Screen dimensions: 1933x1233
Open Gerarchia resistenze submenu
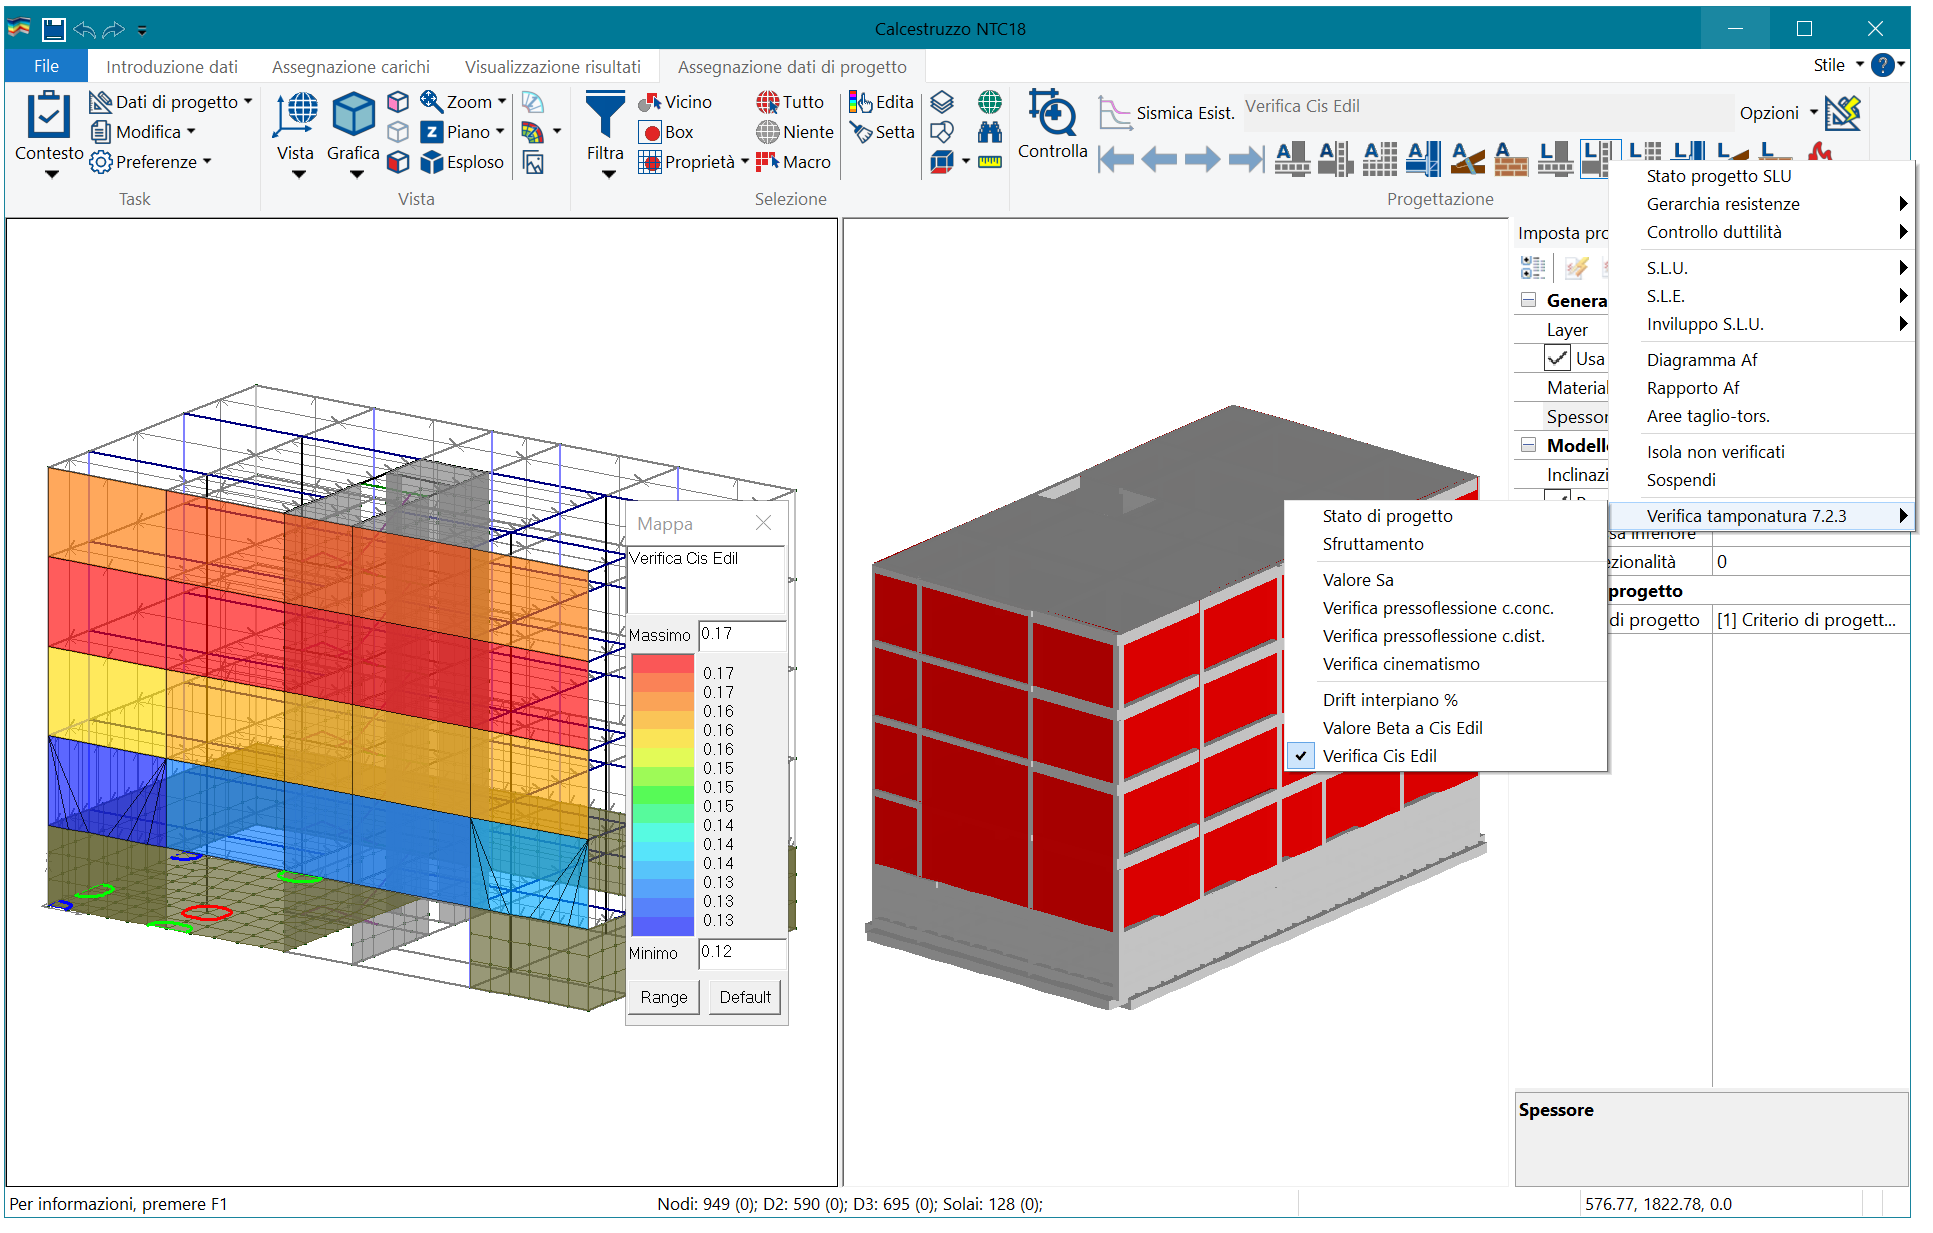(x=1762, y=204)
